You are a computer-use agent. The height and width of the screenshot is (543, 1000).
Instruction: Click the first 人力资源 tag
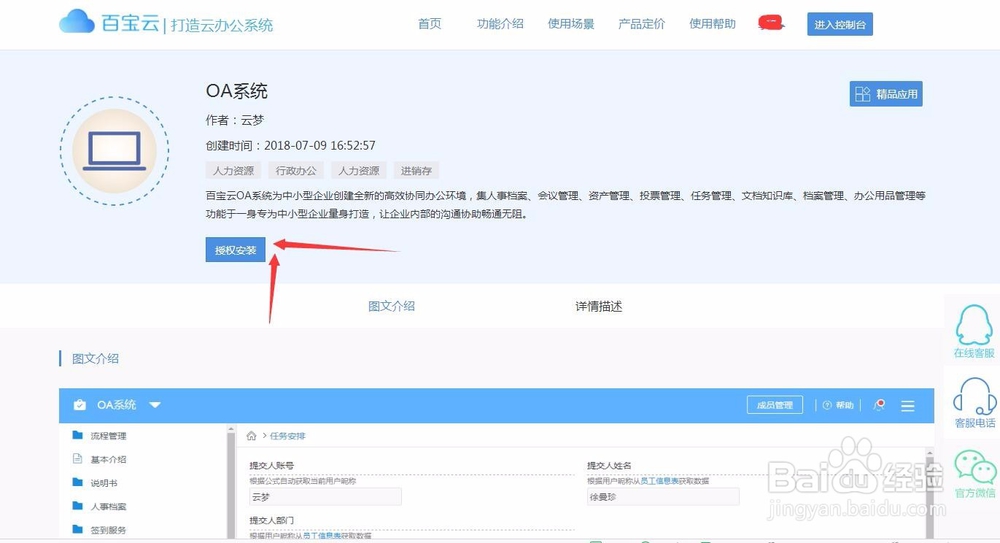click(x=233, y=170)
